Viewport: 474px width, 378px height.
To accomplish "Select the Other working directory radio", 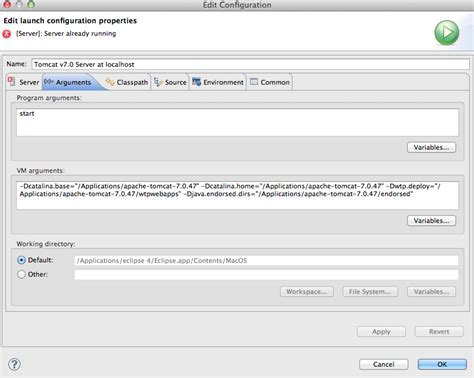I will [21, 274].
